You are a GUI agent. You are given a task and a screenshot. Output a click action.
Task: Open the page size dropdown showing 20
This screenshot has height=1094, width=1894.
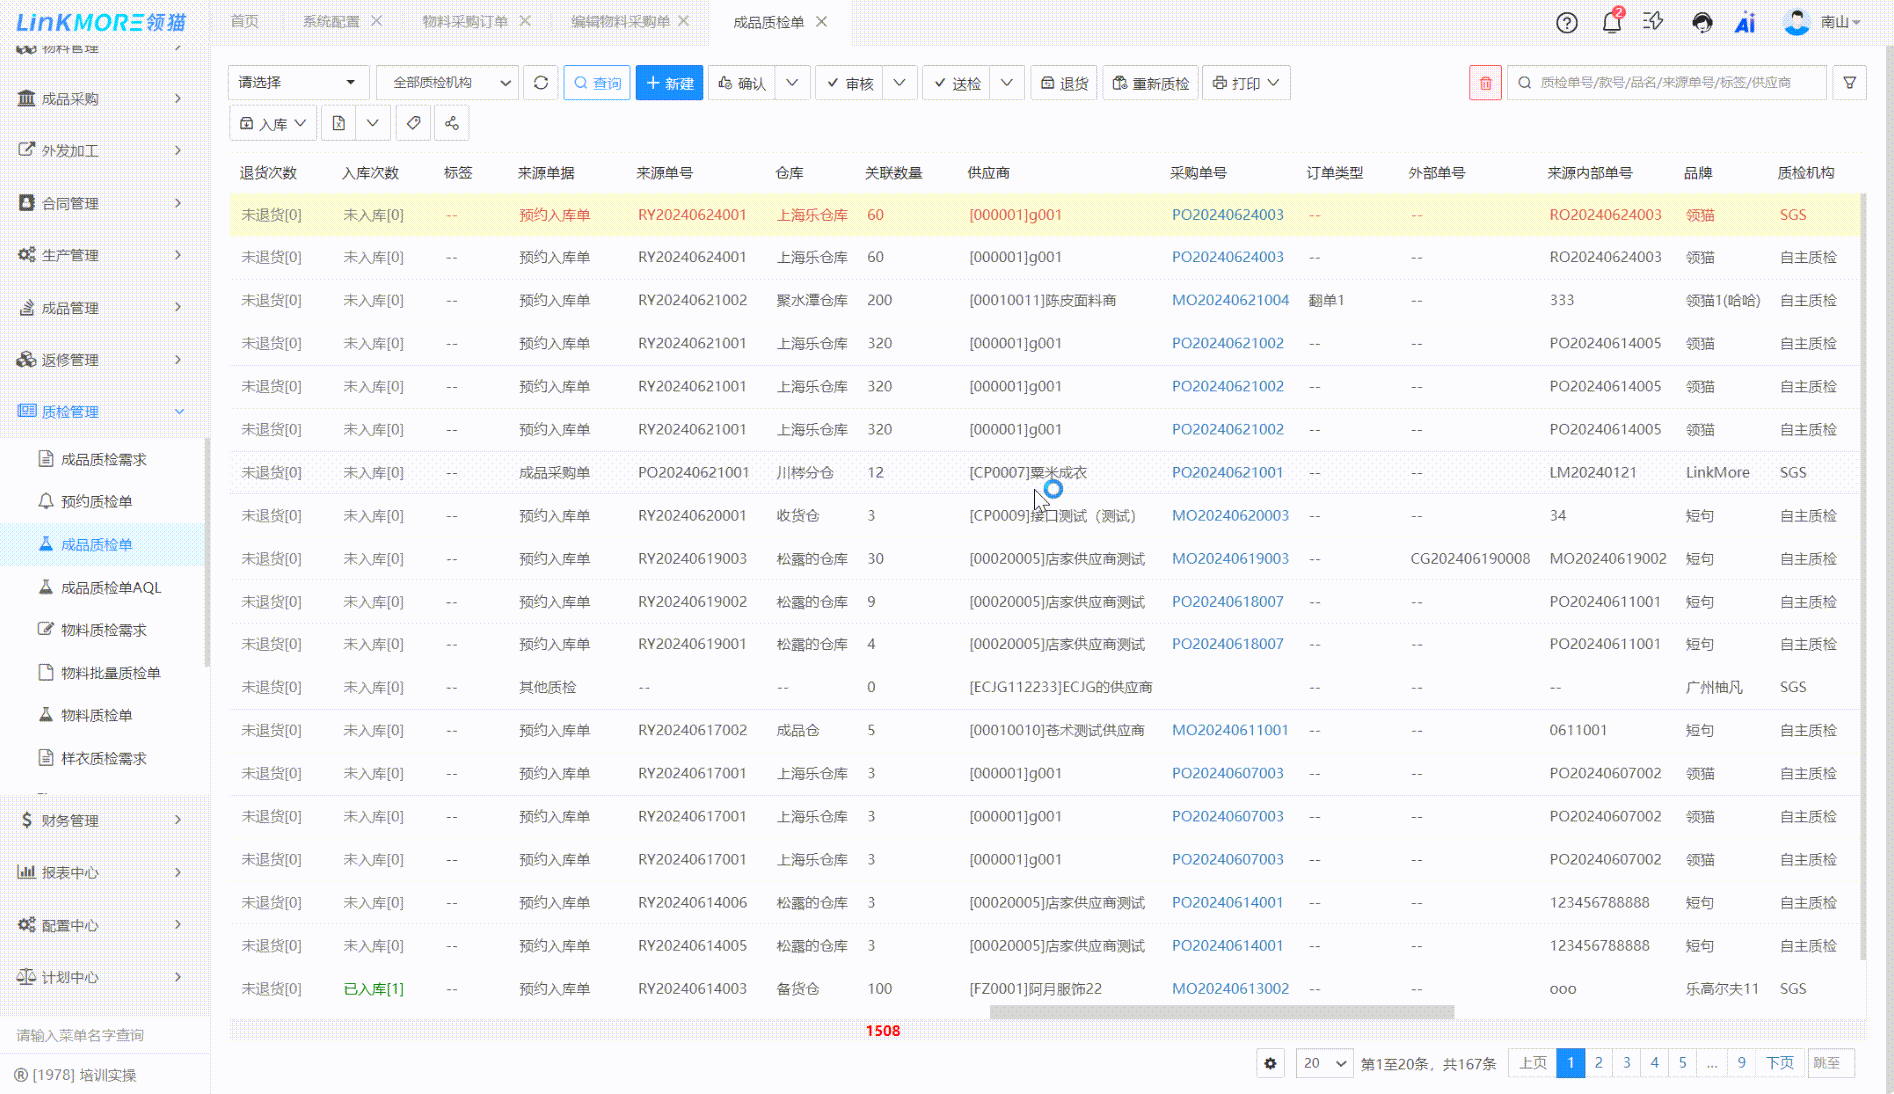click(1324, 1063)
